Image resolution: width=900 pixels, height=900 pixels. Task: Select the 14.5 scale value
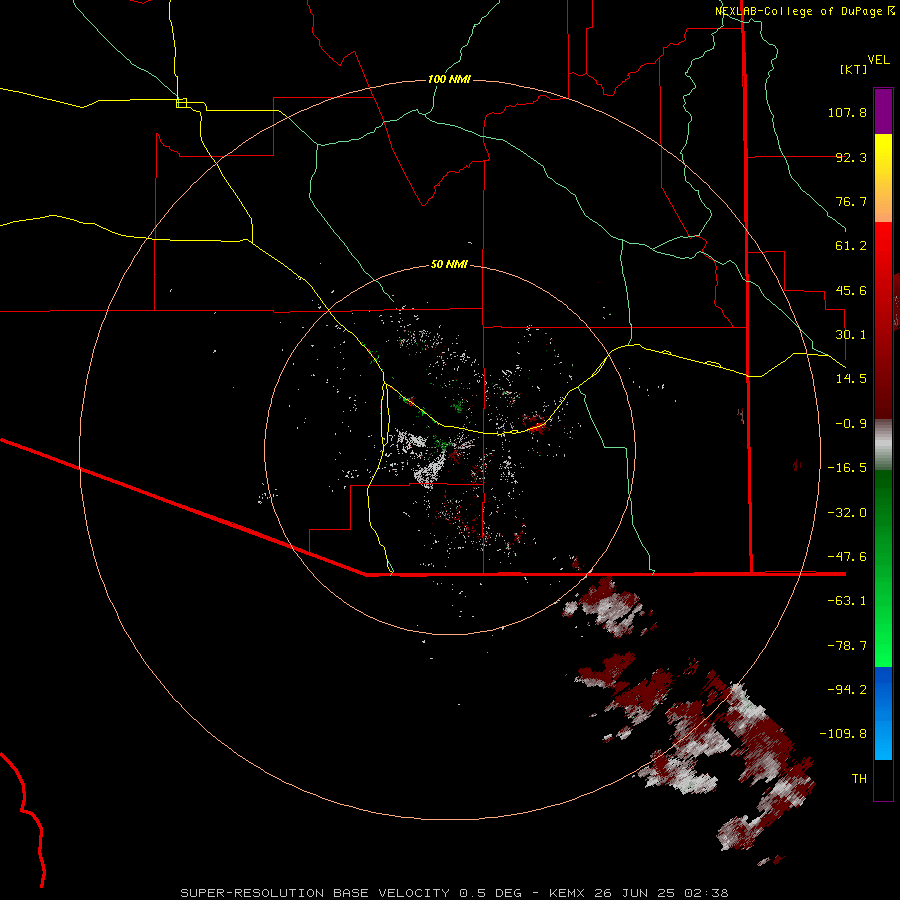[851, 379]
